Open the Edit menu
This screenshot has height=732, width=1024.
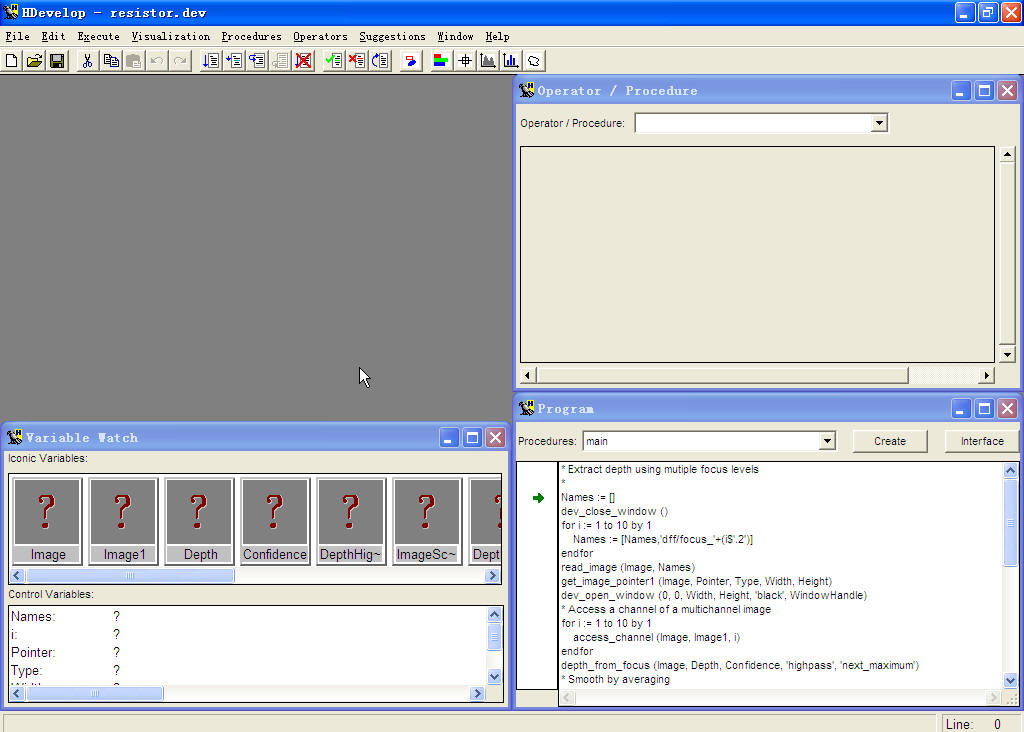point(54,37)
